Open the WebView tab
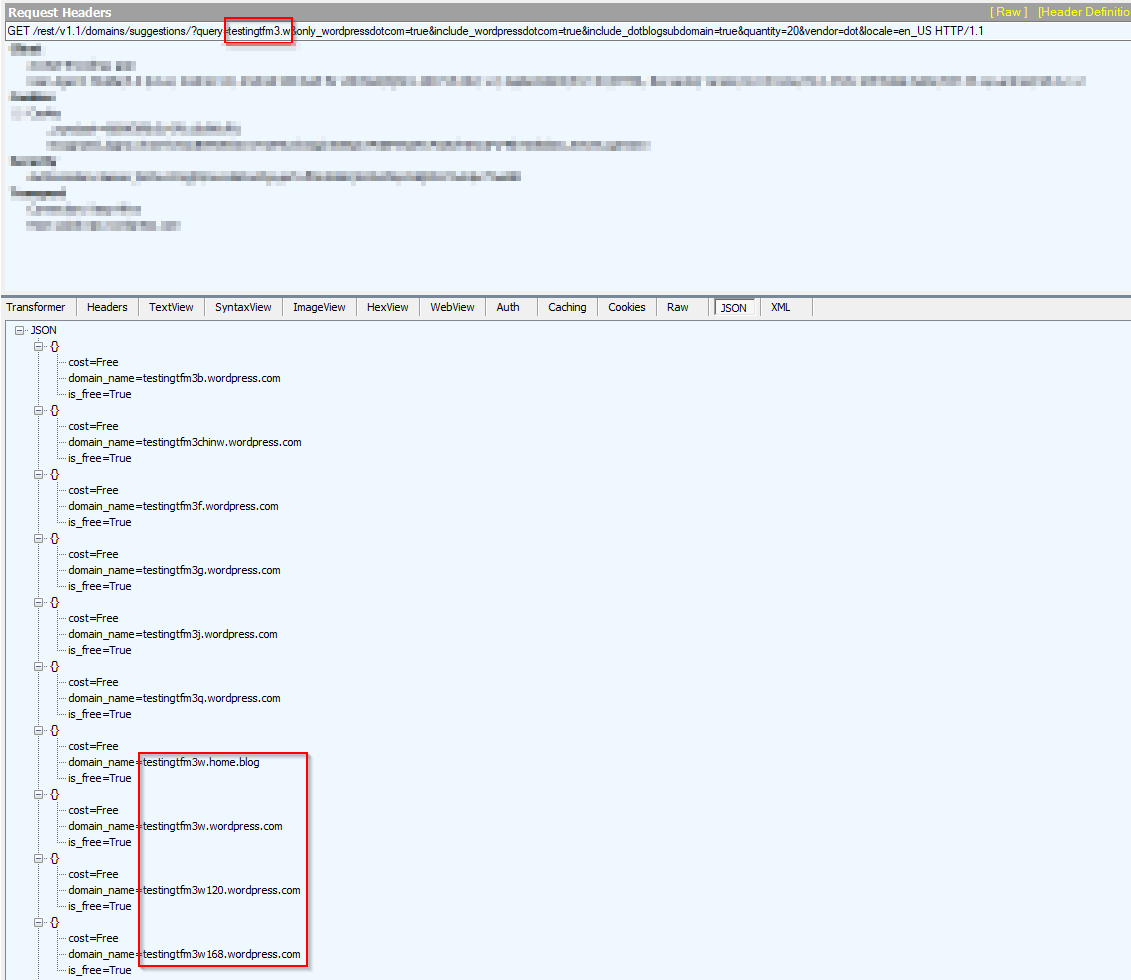This screenshot has height=980, width=1131. click(452, 307)
